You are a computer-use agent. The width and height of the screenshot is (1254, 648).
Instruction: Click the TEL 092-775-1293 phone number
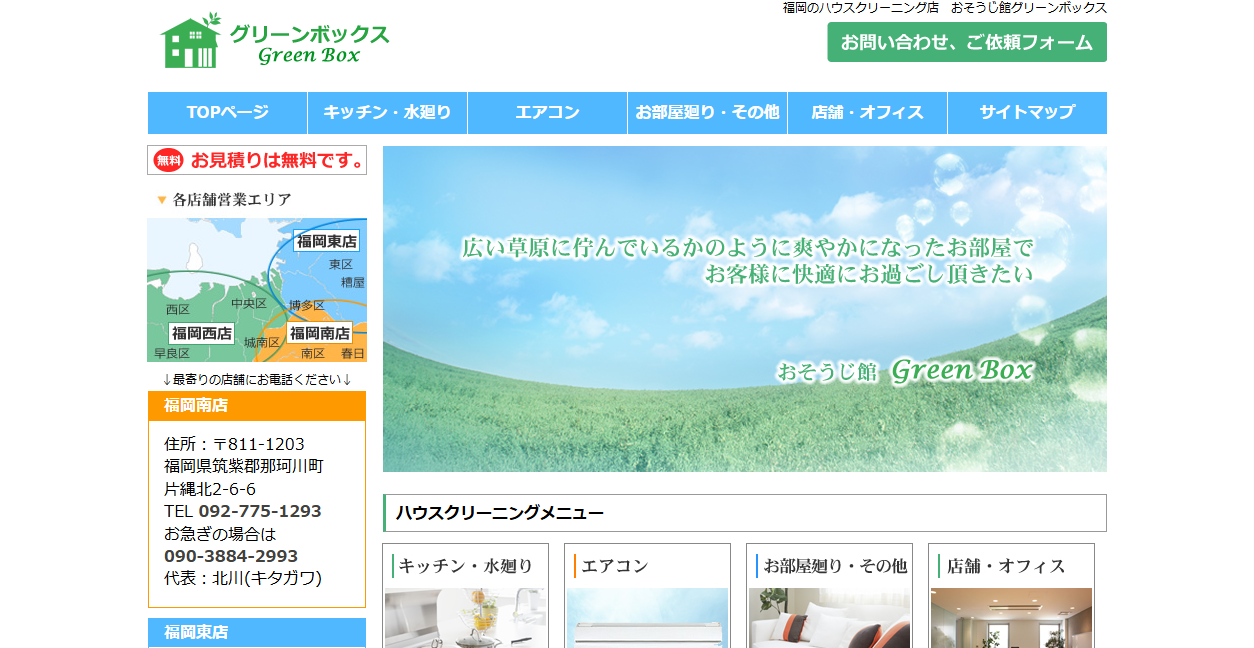pyautogui.click(x=242, y=510)
